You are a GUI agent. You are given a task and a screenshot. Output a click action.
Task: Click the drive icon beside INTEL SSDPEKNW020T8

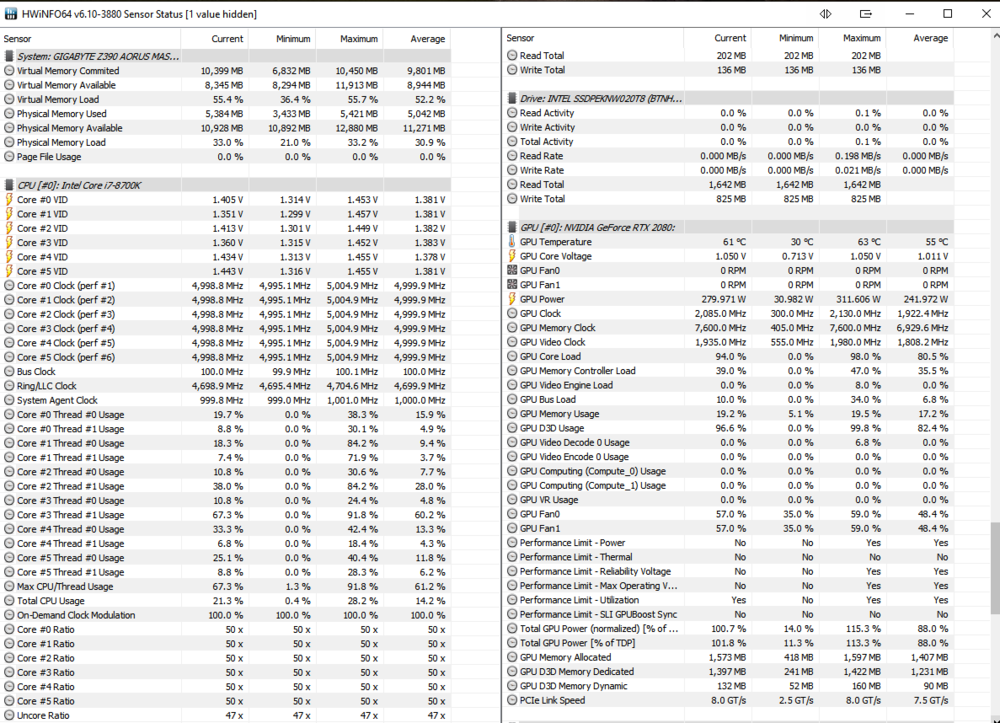point(510,97)
